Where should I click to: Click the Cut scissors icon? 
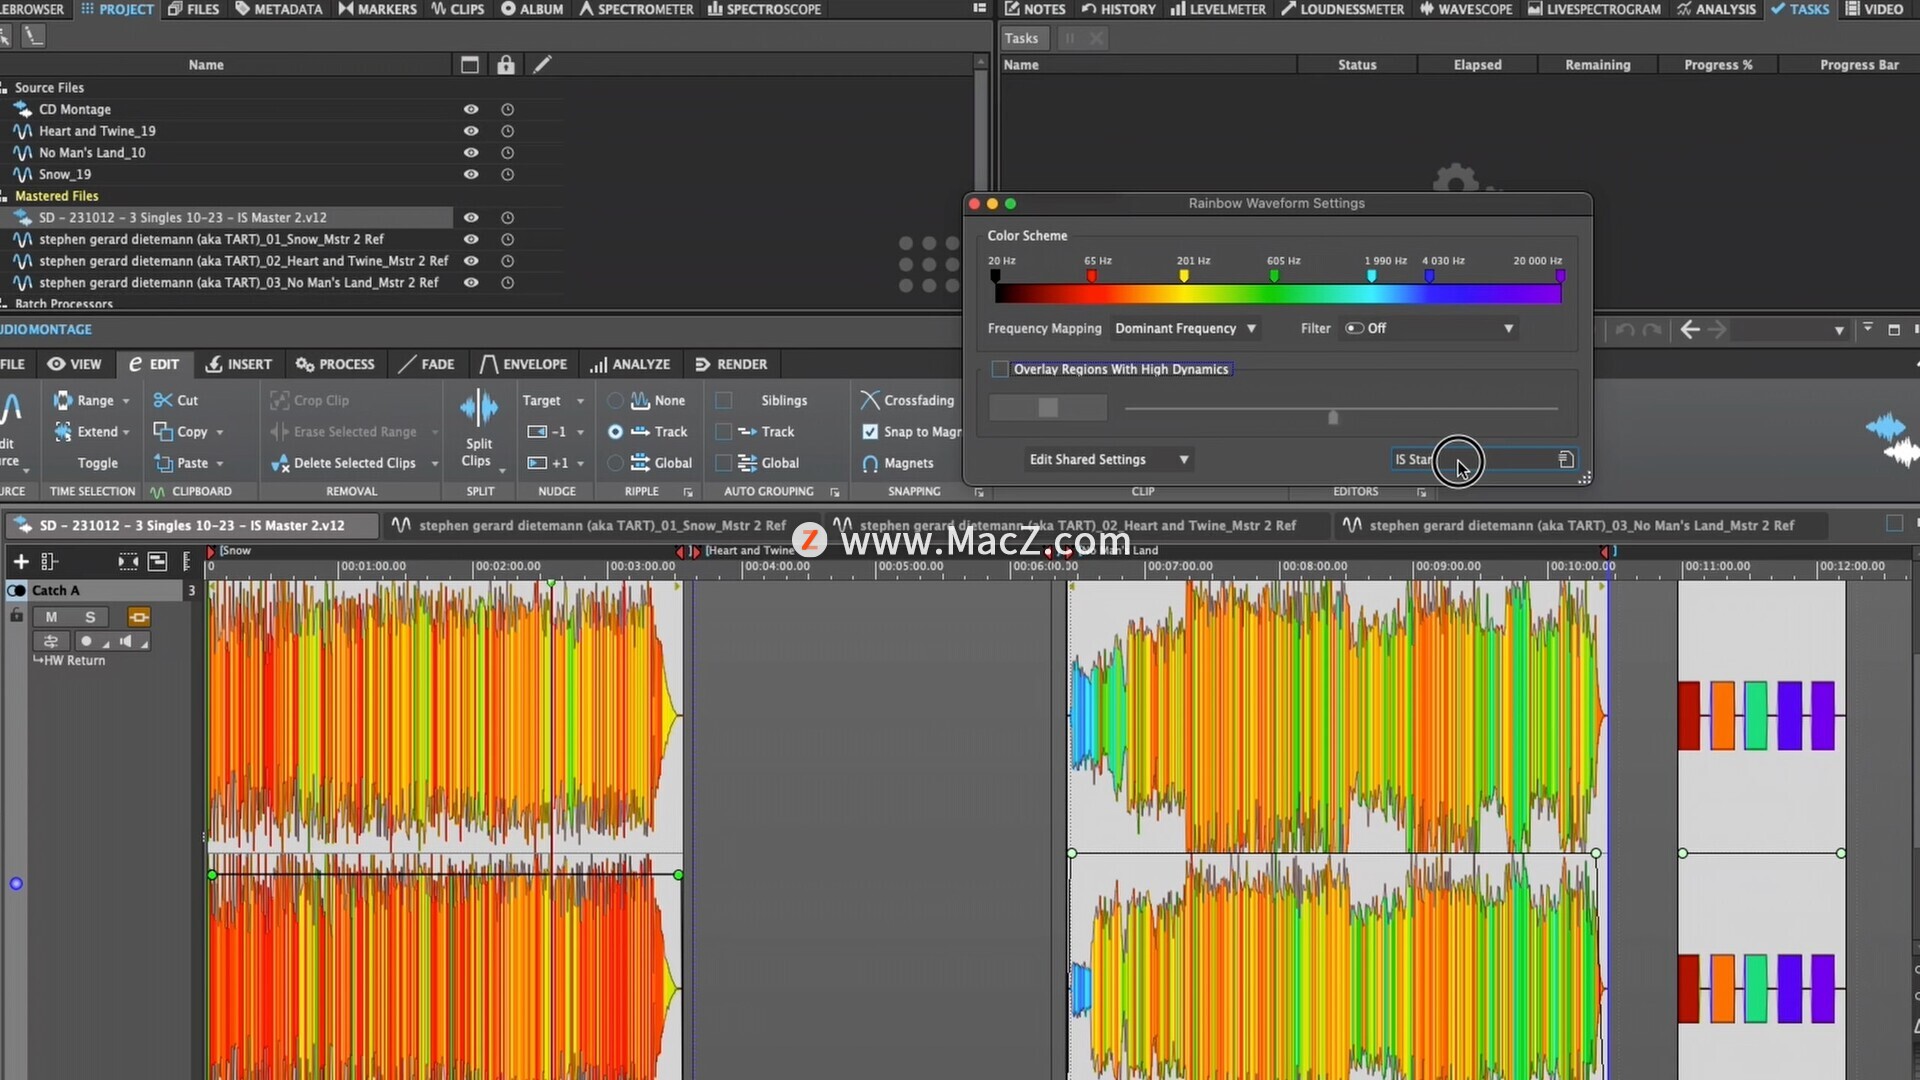pyautogui.click(x=162, y=400)
